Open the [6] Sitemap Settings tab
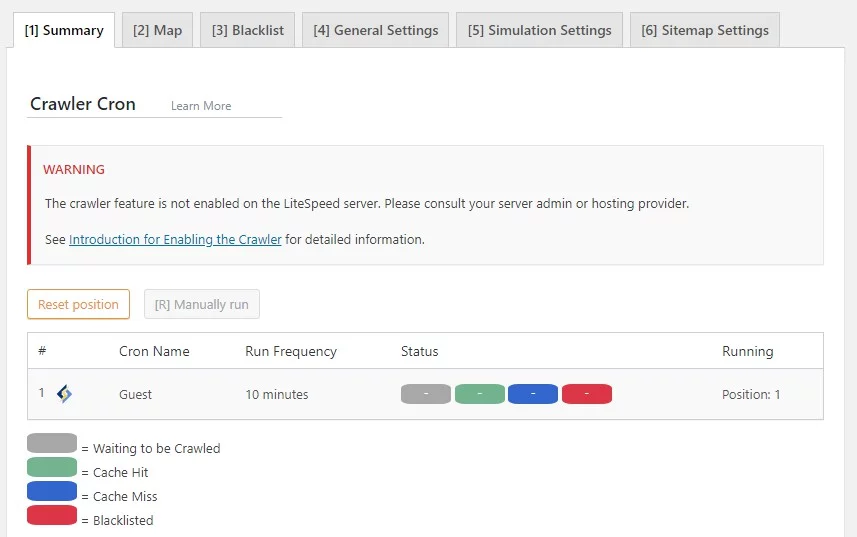This screenshot has width=857, height=537. [x=705, y=30]
